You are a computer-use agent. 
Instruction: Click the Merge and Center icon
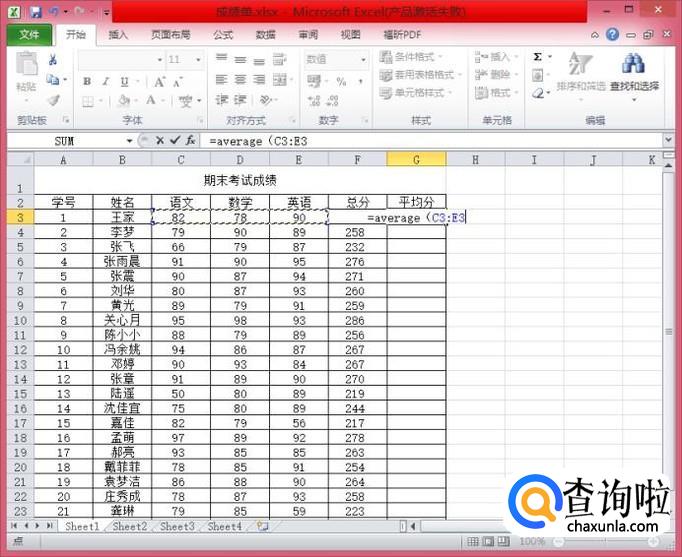[280, 80]
